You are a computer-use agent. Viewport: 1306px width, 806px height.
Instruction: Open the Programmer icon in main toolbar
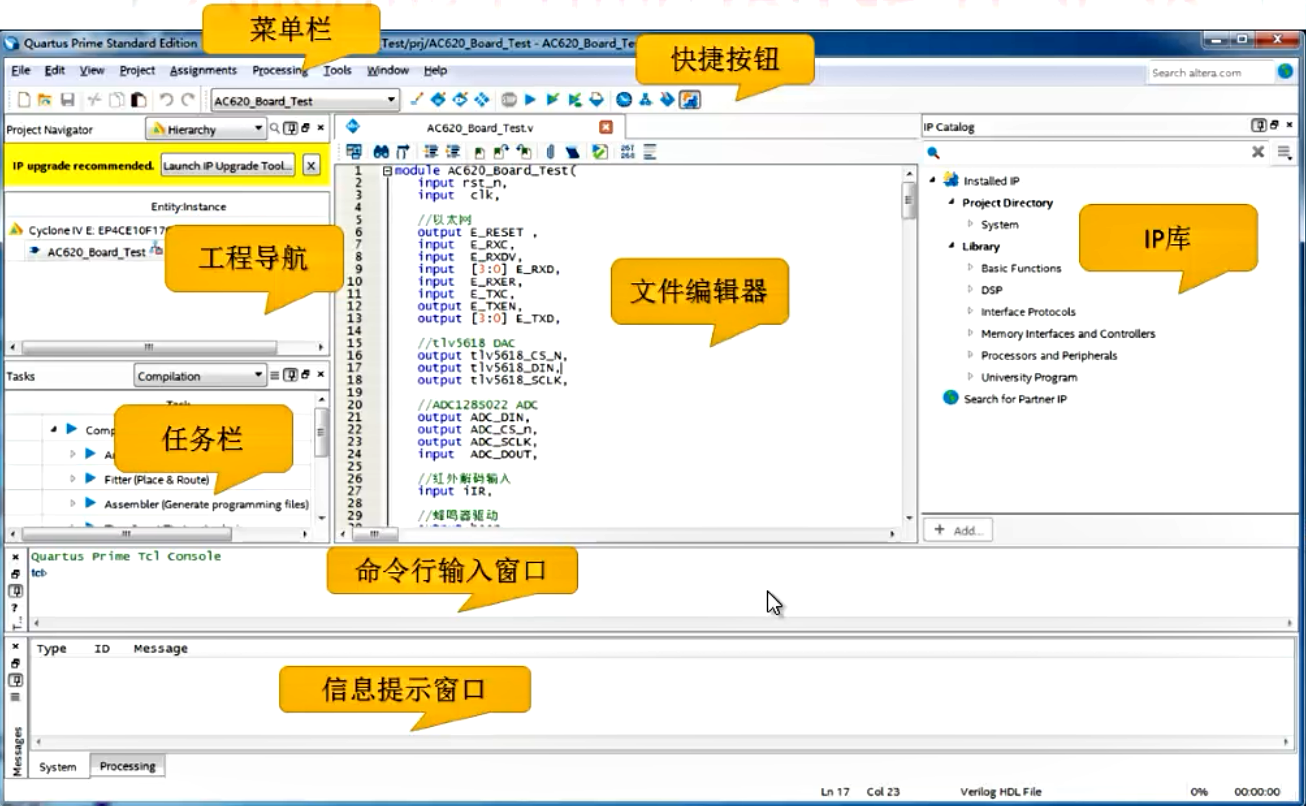pyautogui.click(x=667, y=100)
